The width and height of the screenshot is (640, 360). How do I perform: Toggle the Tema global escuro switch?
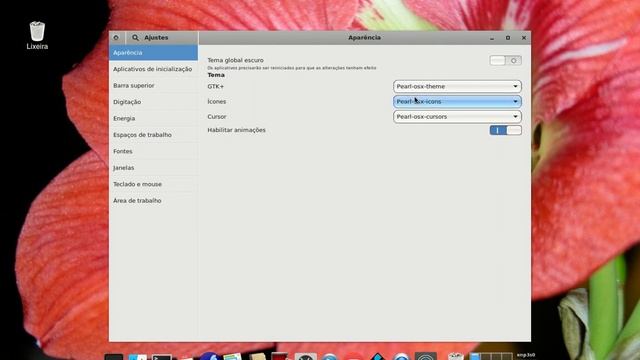point(505,60)
